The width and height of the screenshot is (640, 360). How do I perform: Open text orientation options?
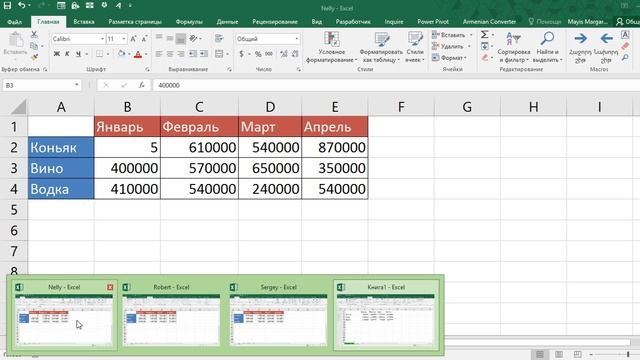[x=194, y=38]
